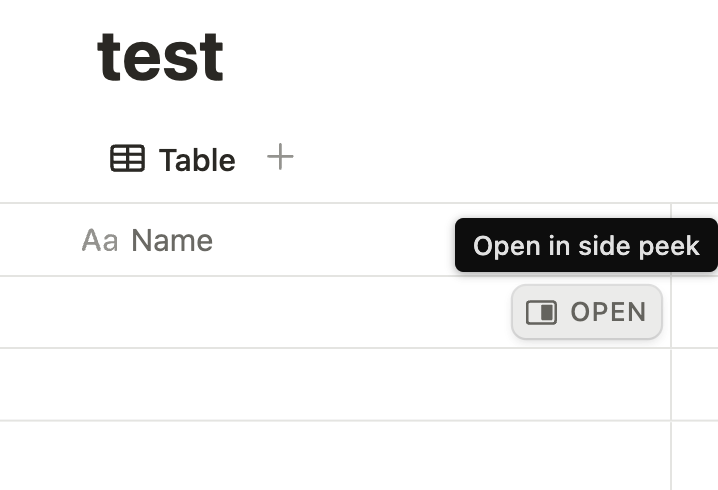Click the "Open in side peek" tooltip
Image resolution: width=718 pixels, height=490 pixels.
585,246
